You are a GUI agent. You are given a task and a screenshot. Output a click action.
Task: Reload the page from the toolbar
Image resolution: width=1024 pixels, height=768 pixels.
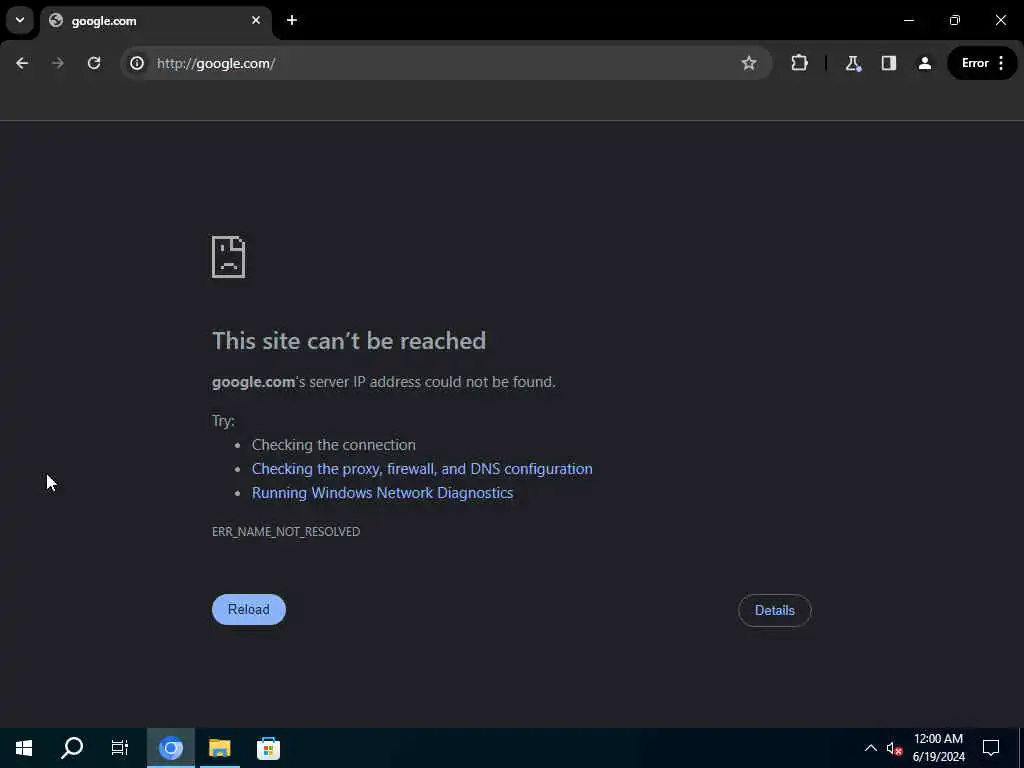click(x=94, y=63)
